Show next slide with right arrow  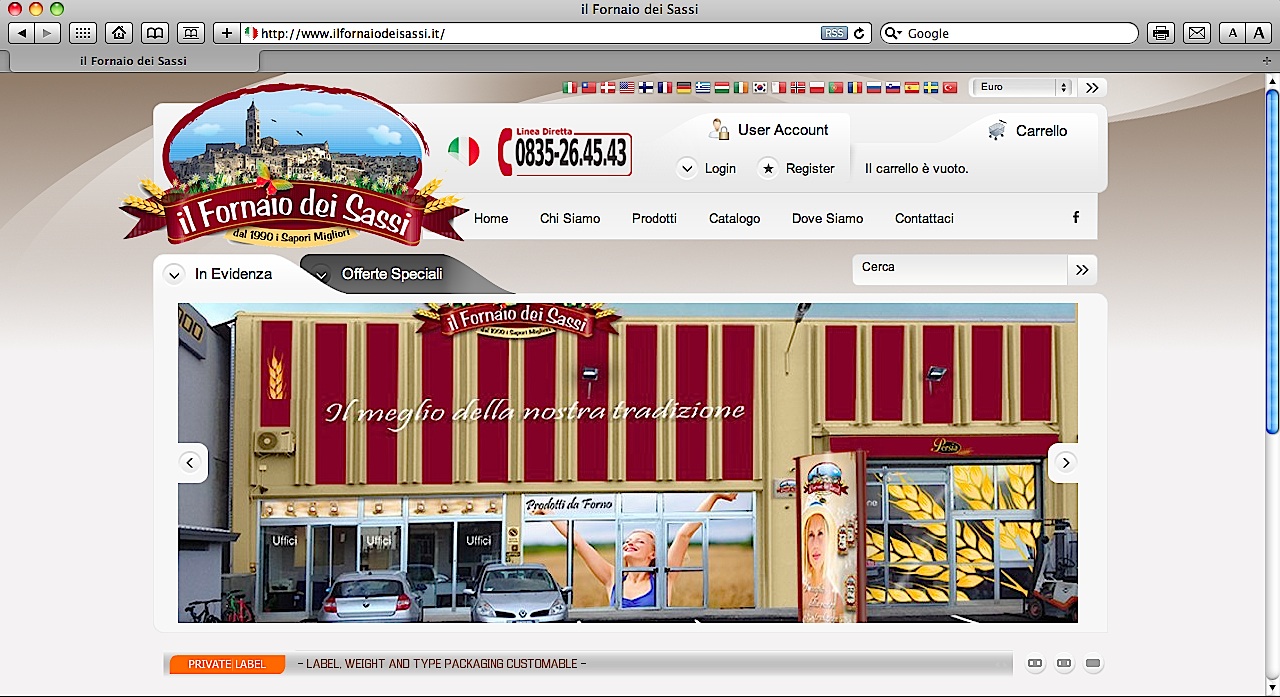pyautogui.click(x=1065, y=463)
